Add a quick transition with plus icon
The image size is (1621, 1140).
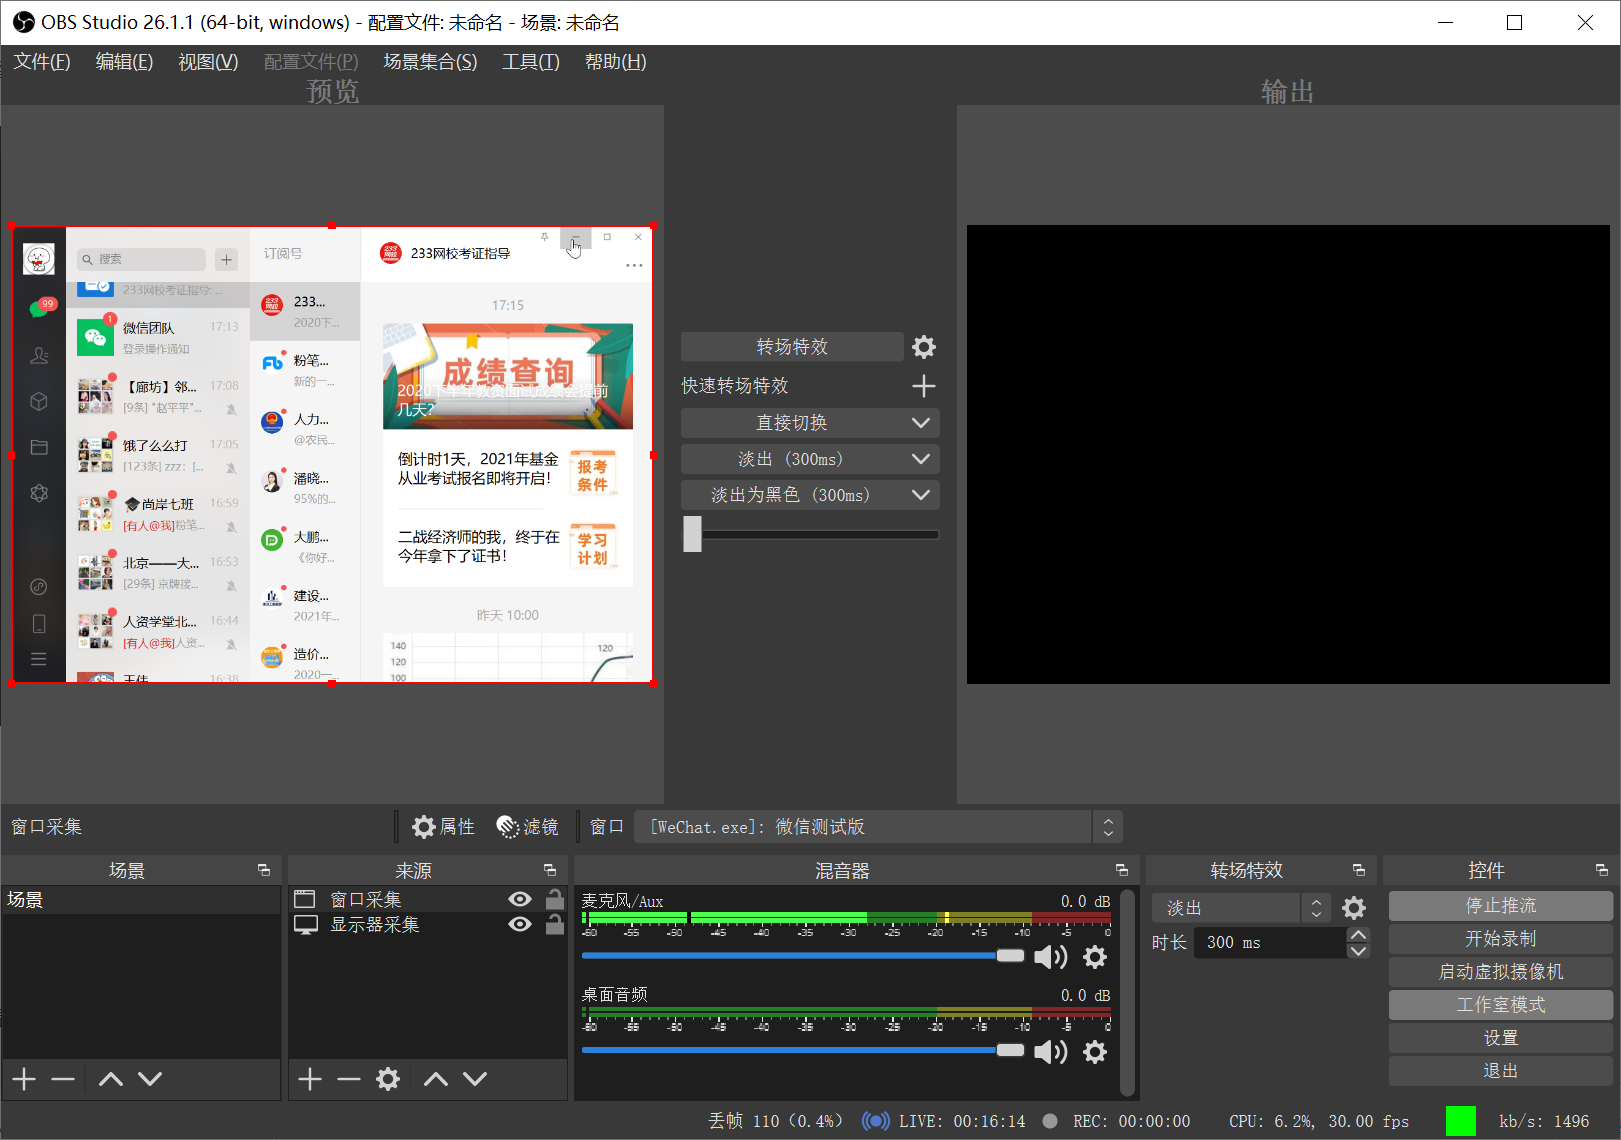click(x=924, y=386)
